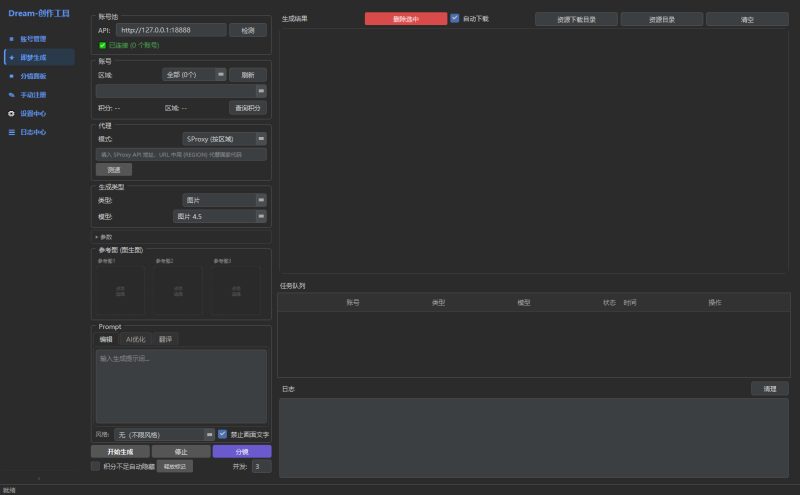Toggle 自动下载 checkbox
Viewport: 800px width, 495px height.
coord(455,18)
